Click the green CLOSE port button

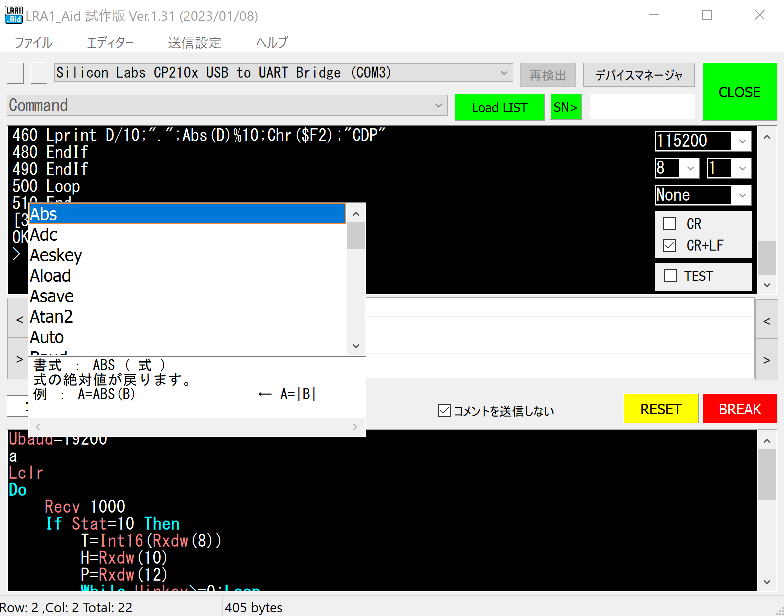[x=739, y=92]
